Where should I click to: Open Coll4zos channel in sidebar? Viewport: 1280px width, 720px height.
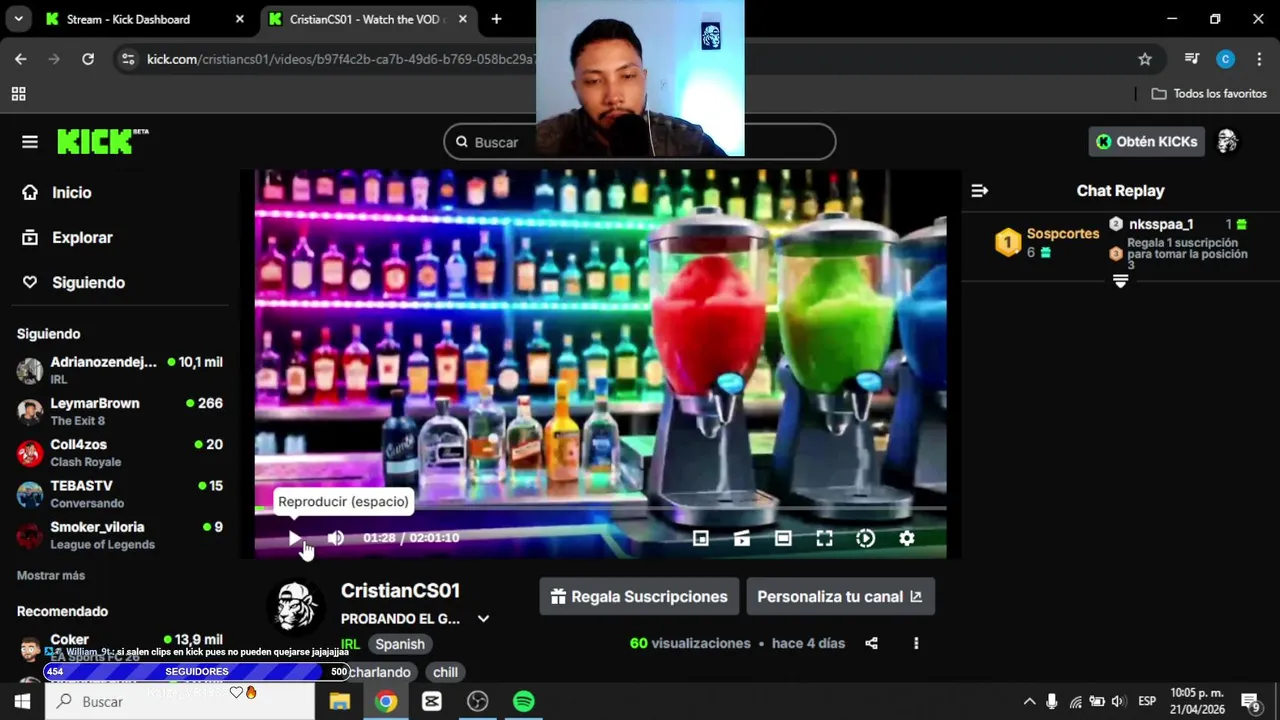coord(120,453)
